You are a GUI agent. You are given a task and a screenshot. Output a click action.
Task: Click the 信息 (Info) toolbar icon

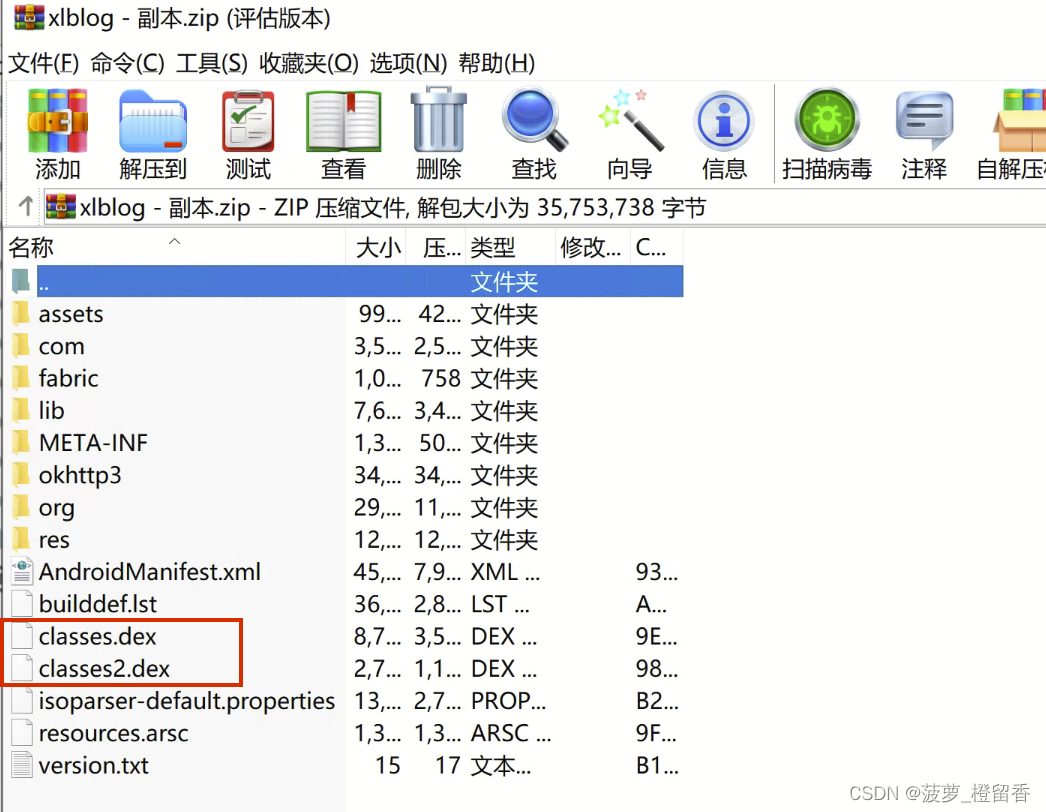click(724, 121)
